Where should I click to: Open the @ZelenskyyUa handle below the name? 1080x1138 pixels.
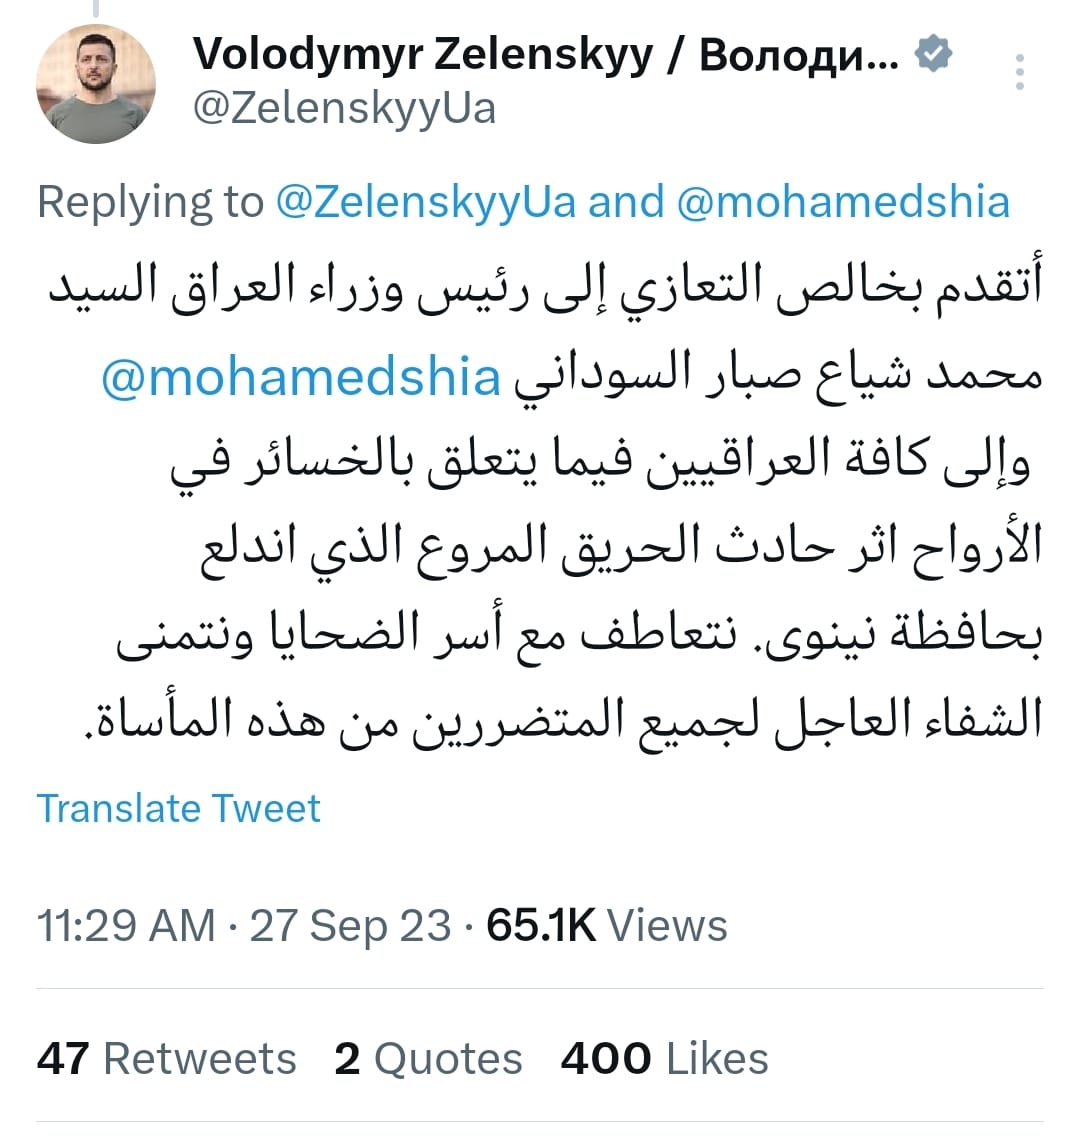[344, 108]
